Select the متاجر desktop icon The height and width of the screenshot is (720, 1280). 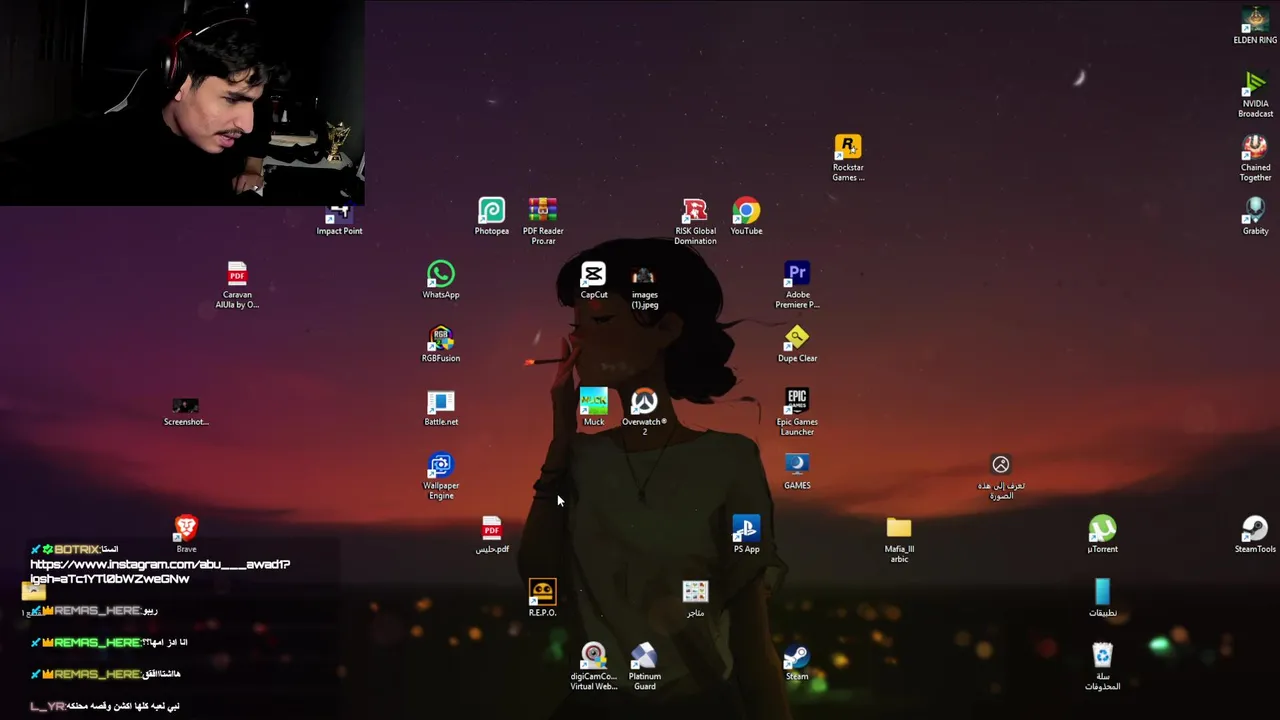click(x=695, y=598)
